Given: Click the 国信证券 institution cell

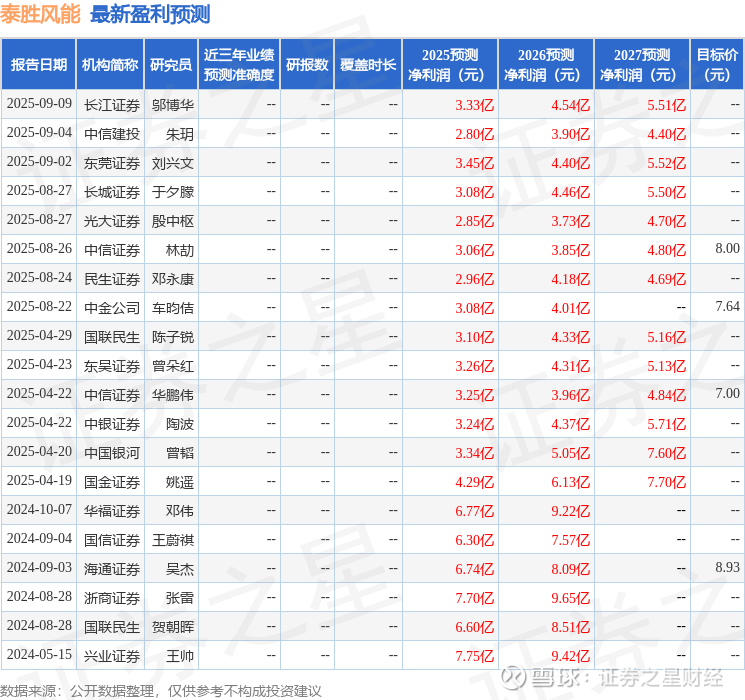Looking at the screenshot, I should coord(112,540).
